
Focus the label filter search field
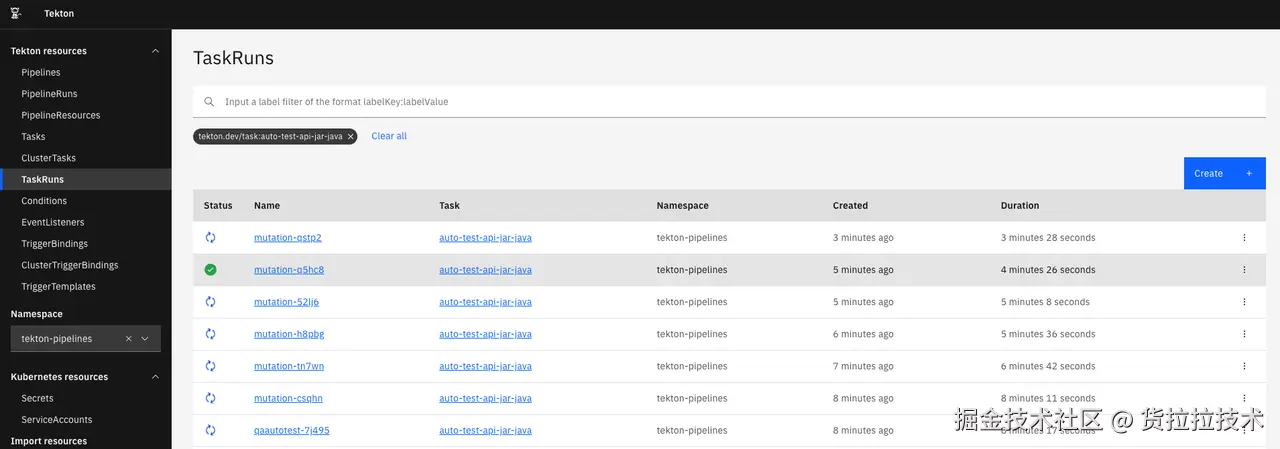[729, 101]
